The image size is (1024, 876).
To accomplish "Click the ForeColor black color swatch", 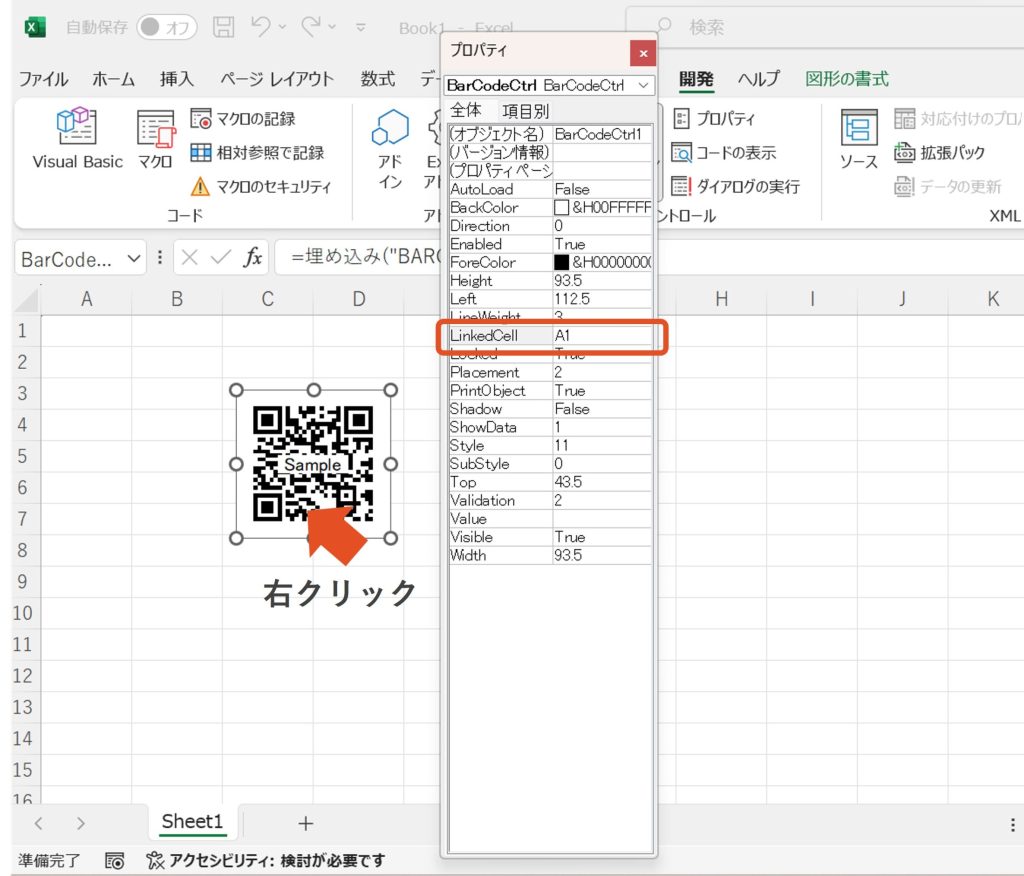I will [561, 263].
